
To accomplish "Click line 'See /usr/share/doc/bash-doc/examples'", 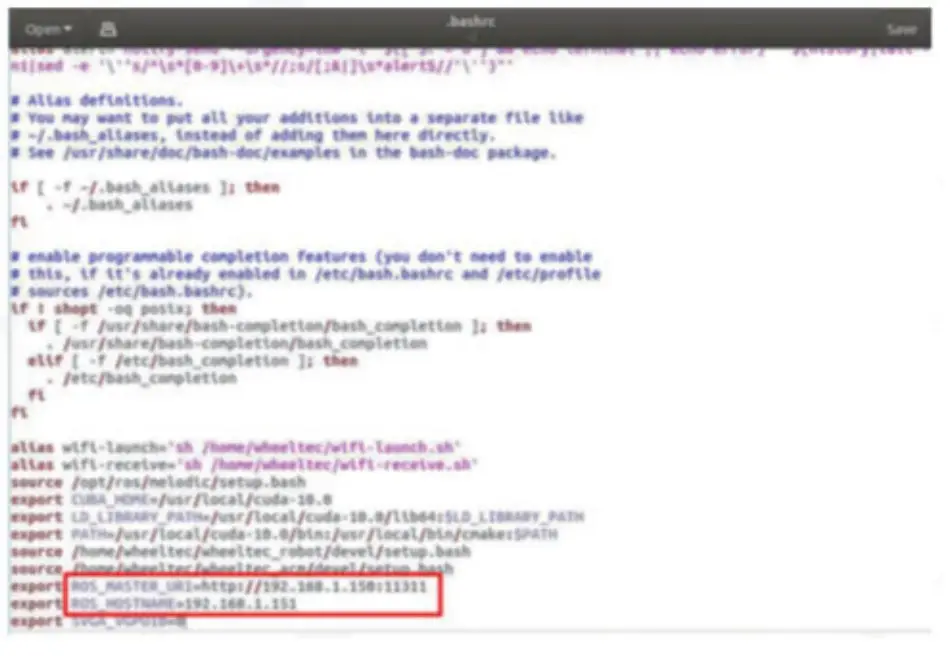I will coord(284,153).
